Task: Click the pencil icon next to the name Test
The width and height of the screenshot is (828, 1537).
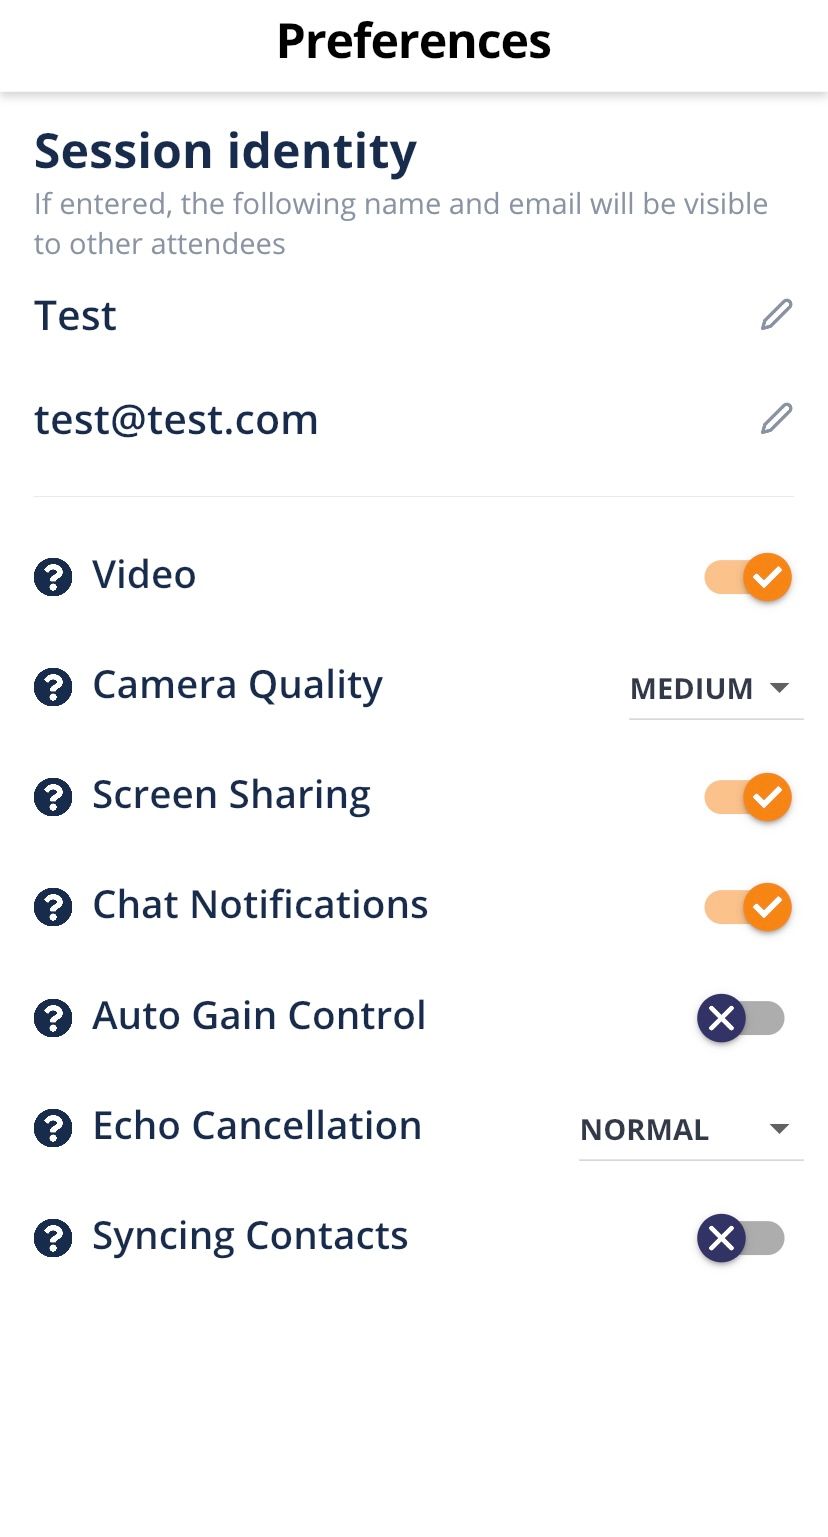Action: click(776, 315)
